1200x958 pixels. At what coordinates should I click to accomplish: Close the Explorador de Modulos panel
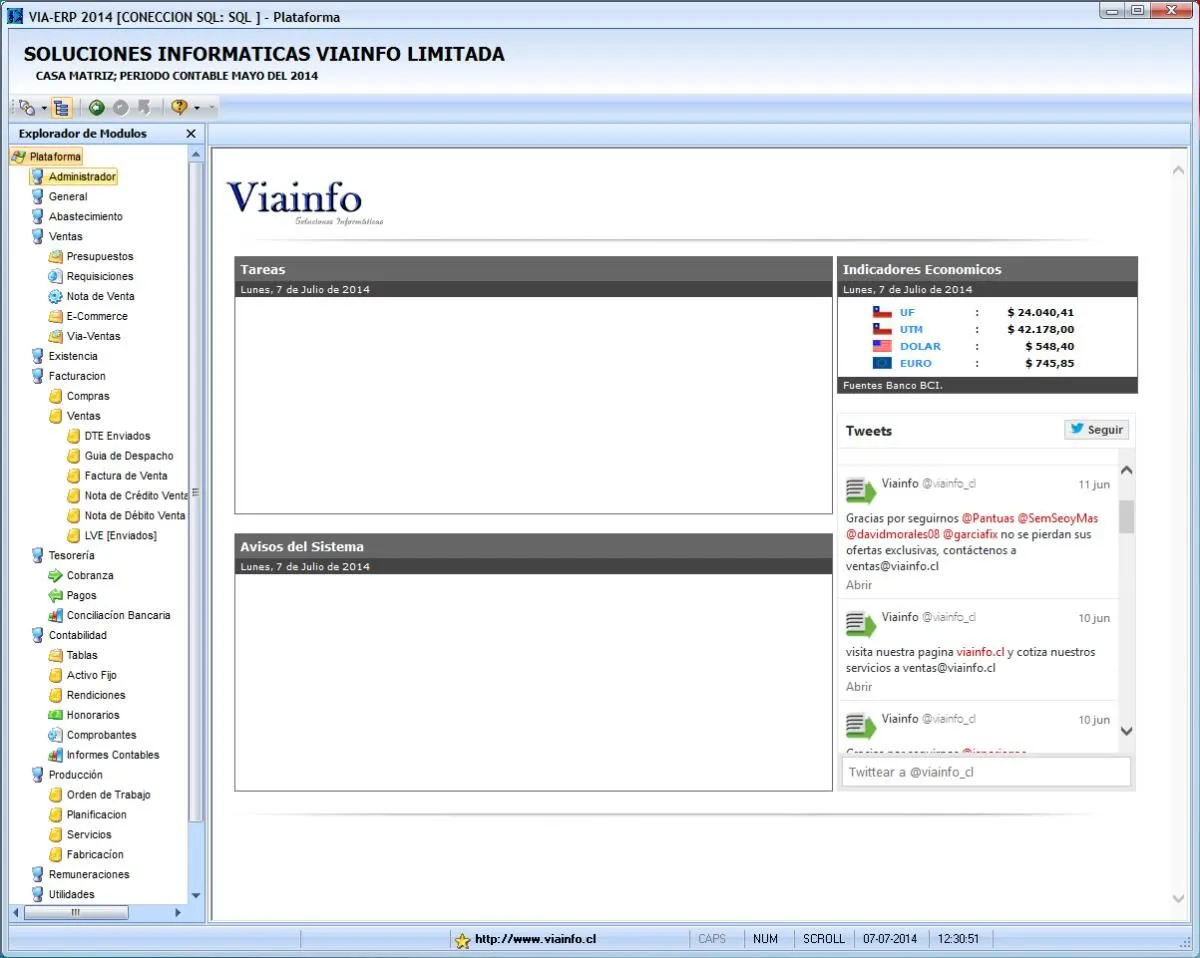(191, 134)
